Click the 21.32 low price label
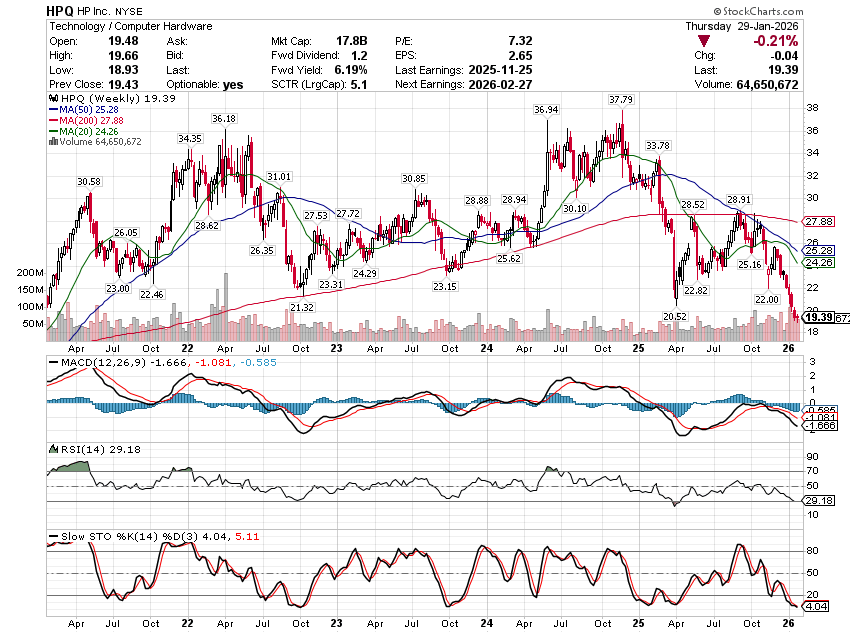The width and height of the screenshot is (850, 633). tap(302, 307)
